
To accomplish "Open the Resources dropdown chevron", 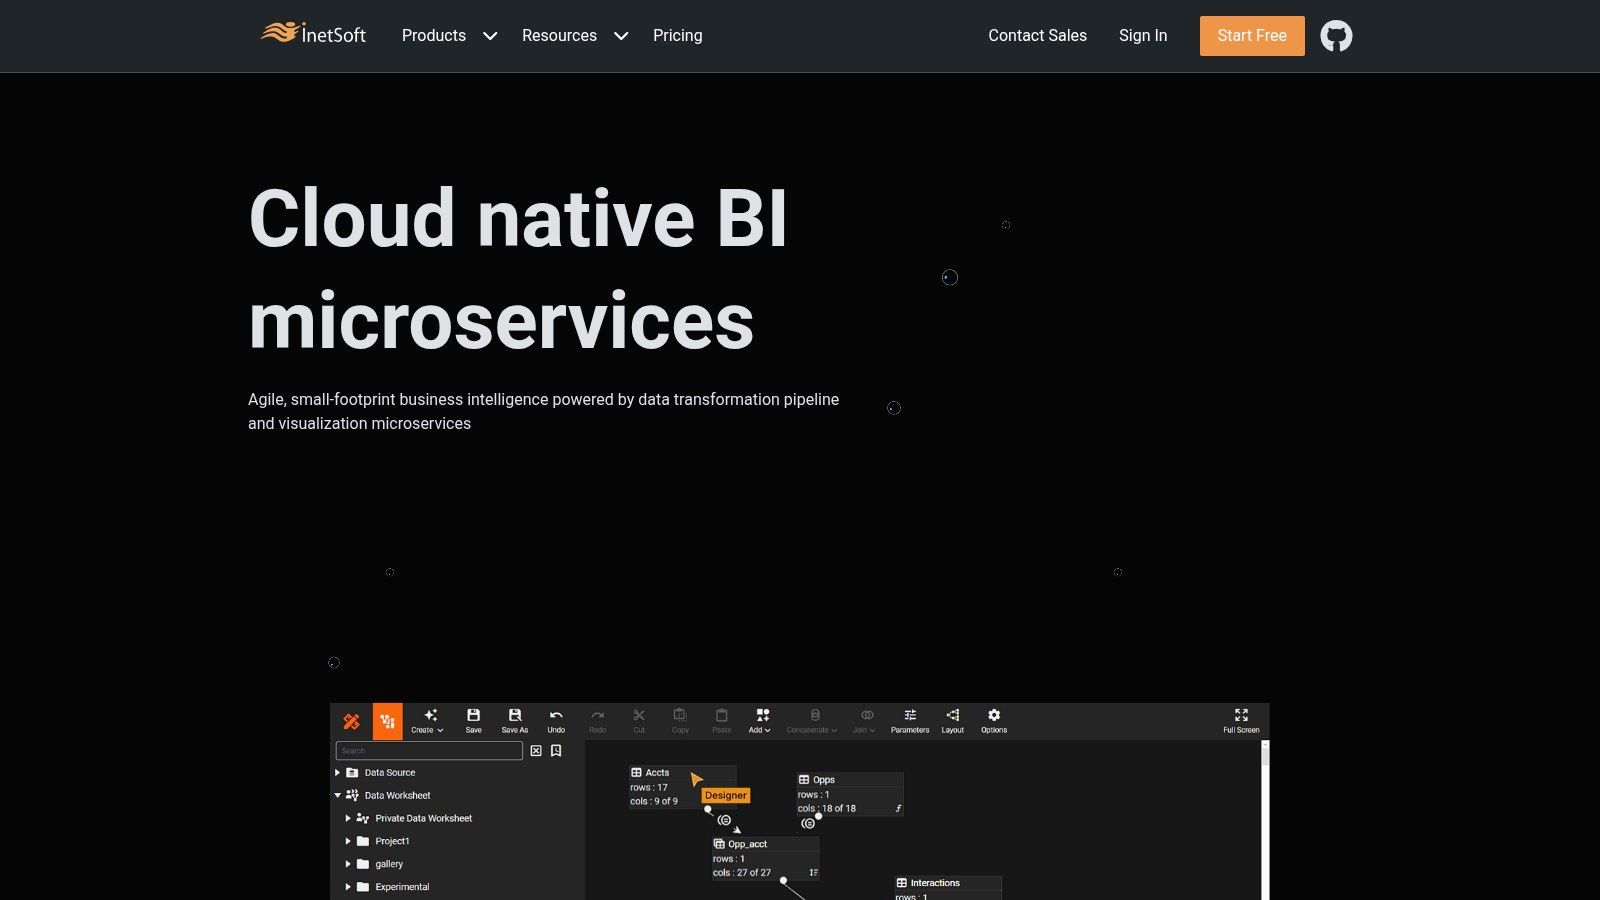I will [621, 36].
